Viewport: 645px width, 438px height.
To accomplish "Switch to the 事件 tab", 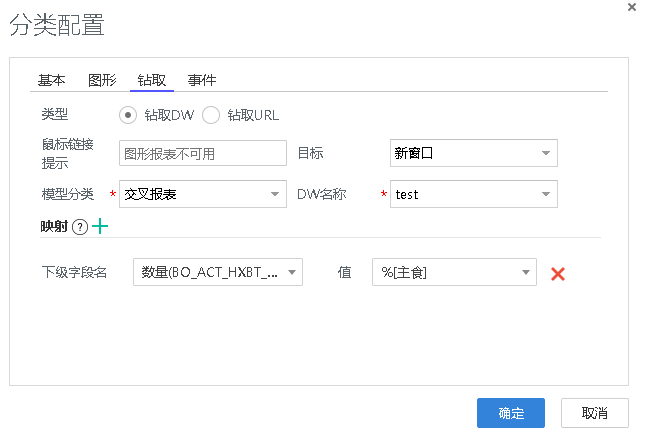I will (x=202, y=80).
